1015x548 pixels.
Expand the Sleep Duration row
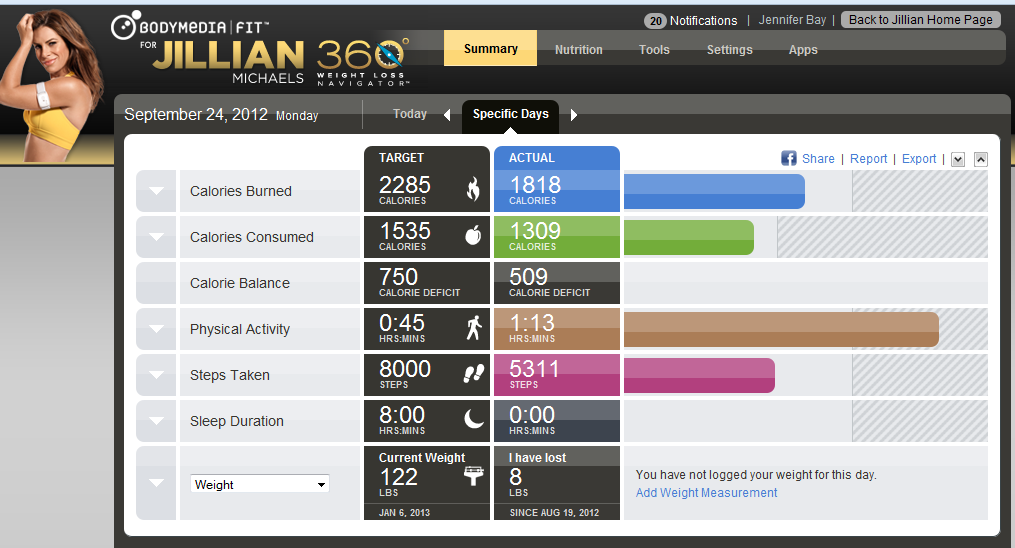(x=156, y=421)
